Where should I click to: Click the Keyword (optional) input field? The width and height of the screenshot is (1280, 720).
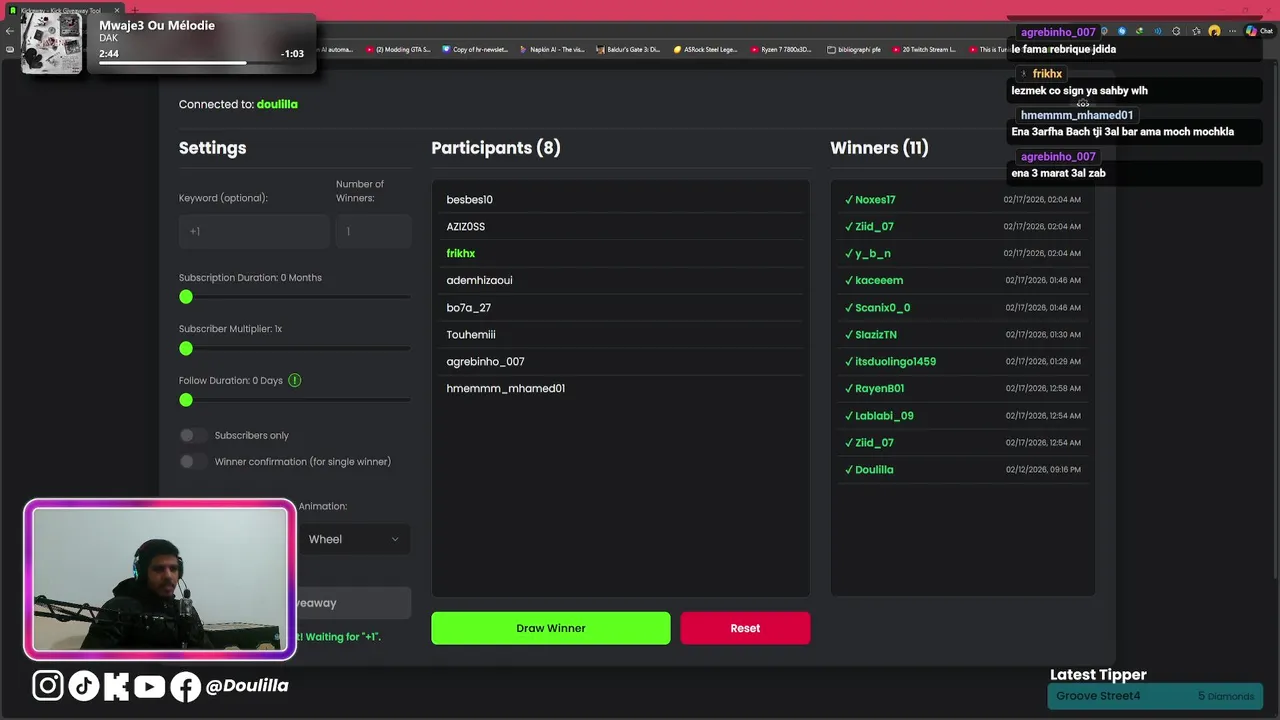point(254,231)
